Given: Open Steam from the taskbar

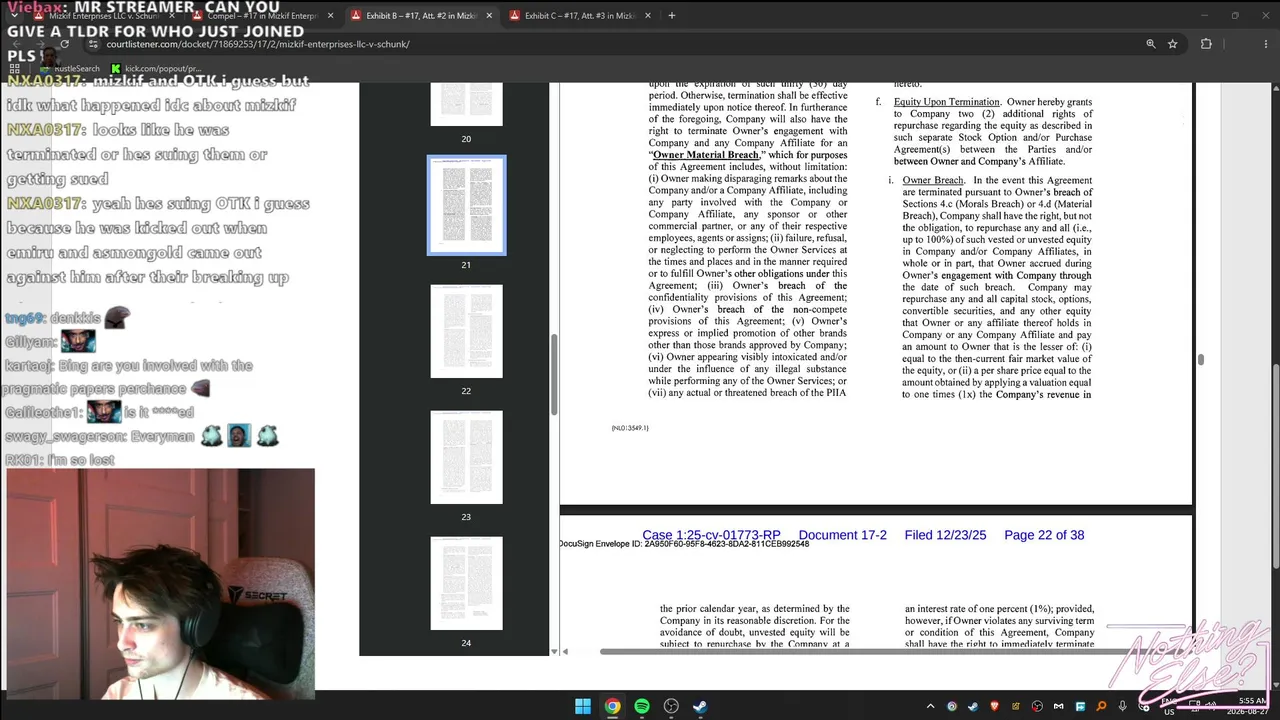Looking at the screenshot, I should click(701, 706).
